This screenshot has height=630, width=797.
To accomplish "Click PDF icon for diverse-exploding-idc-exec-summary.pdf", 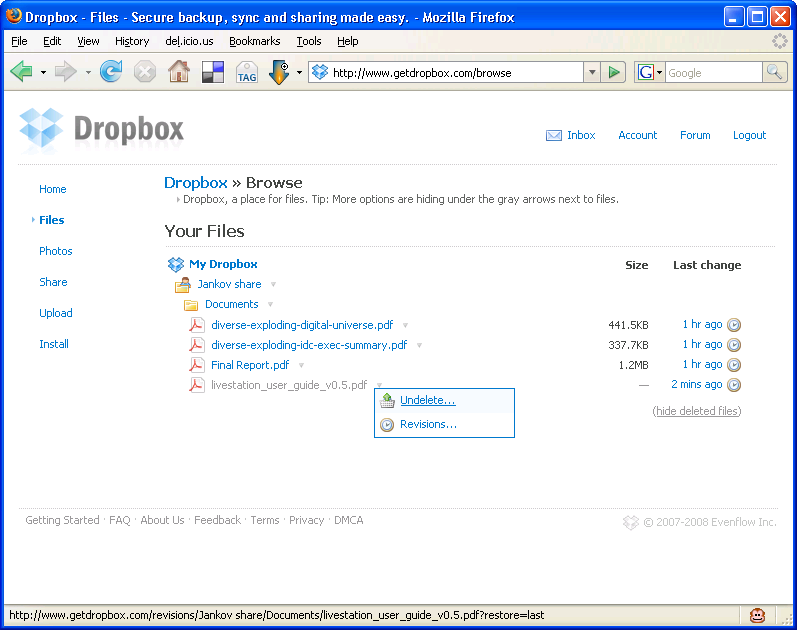I will click(197, 345).
